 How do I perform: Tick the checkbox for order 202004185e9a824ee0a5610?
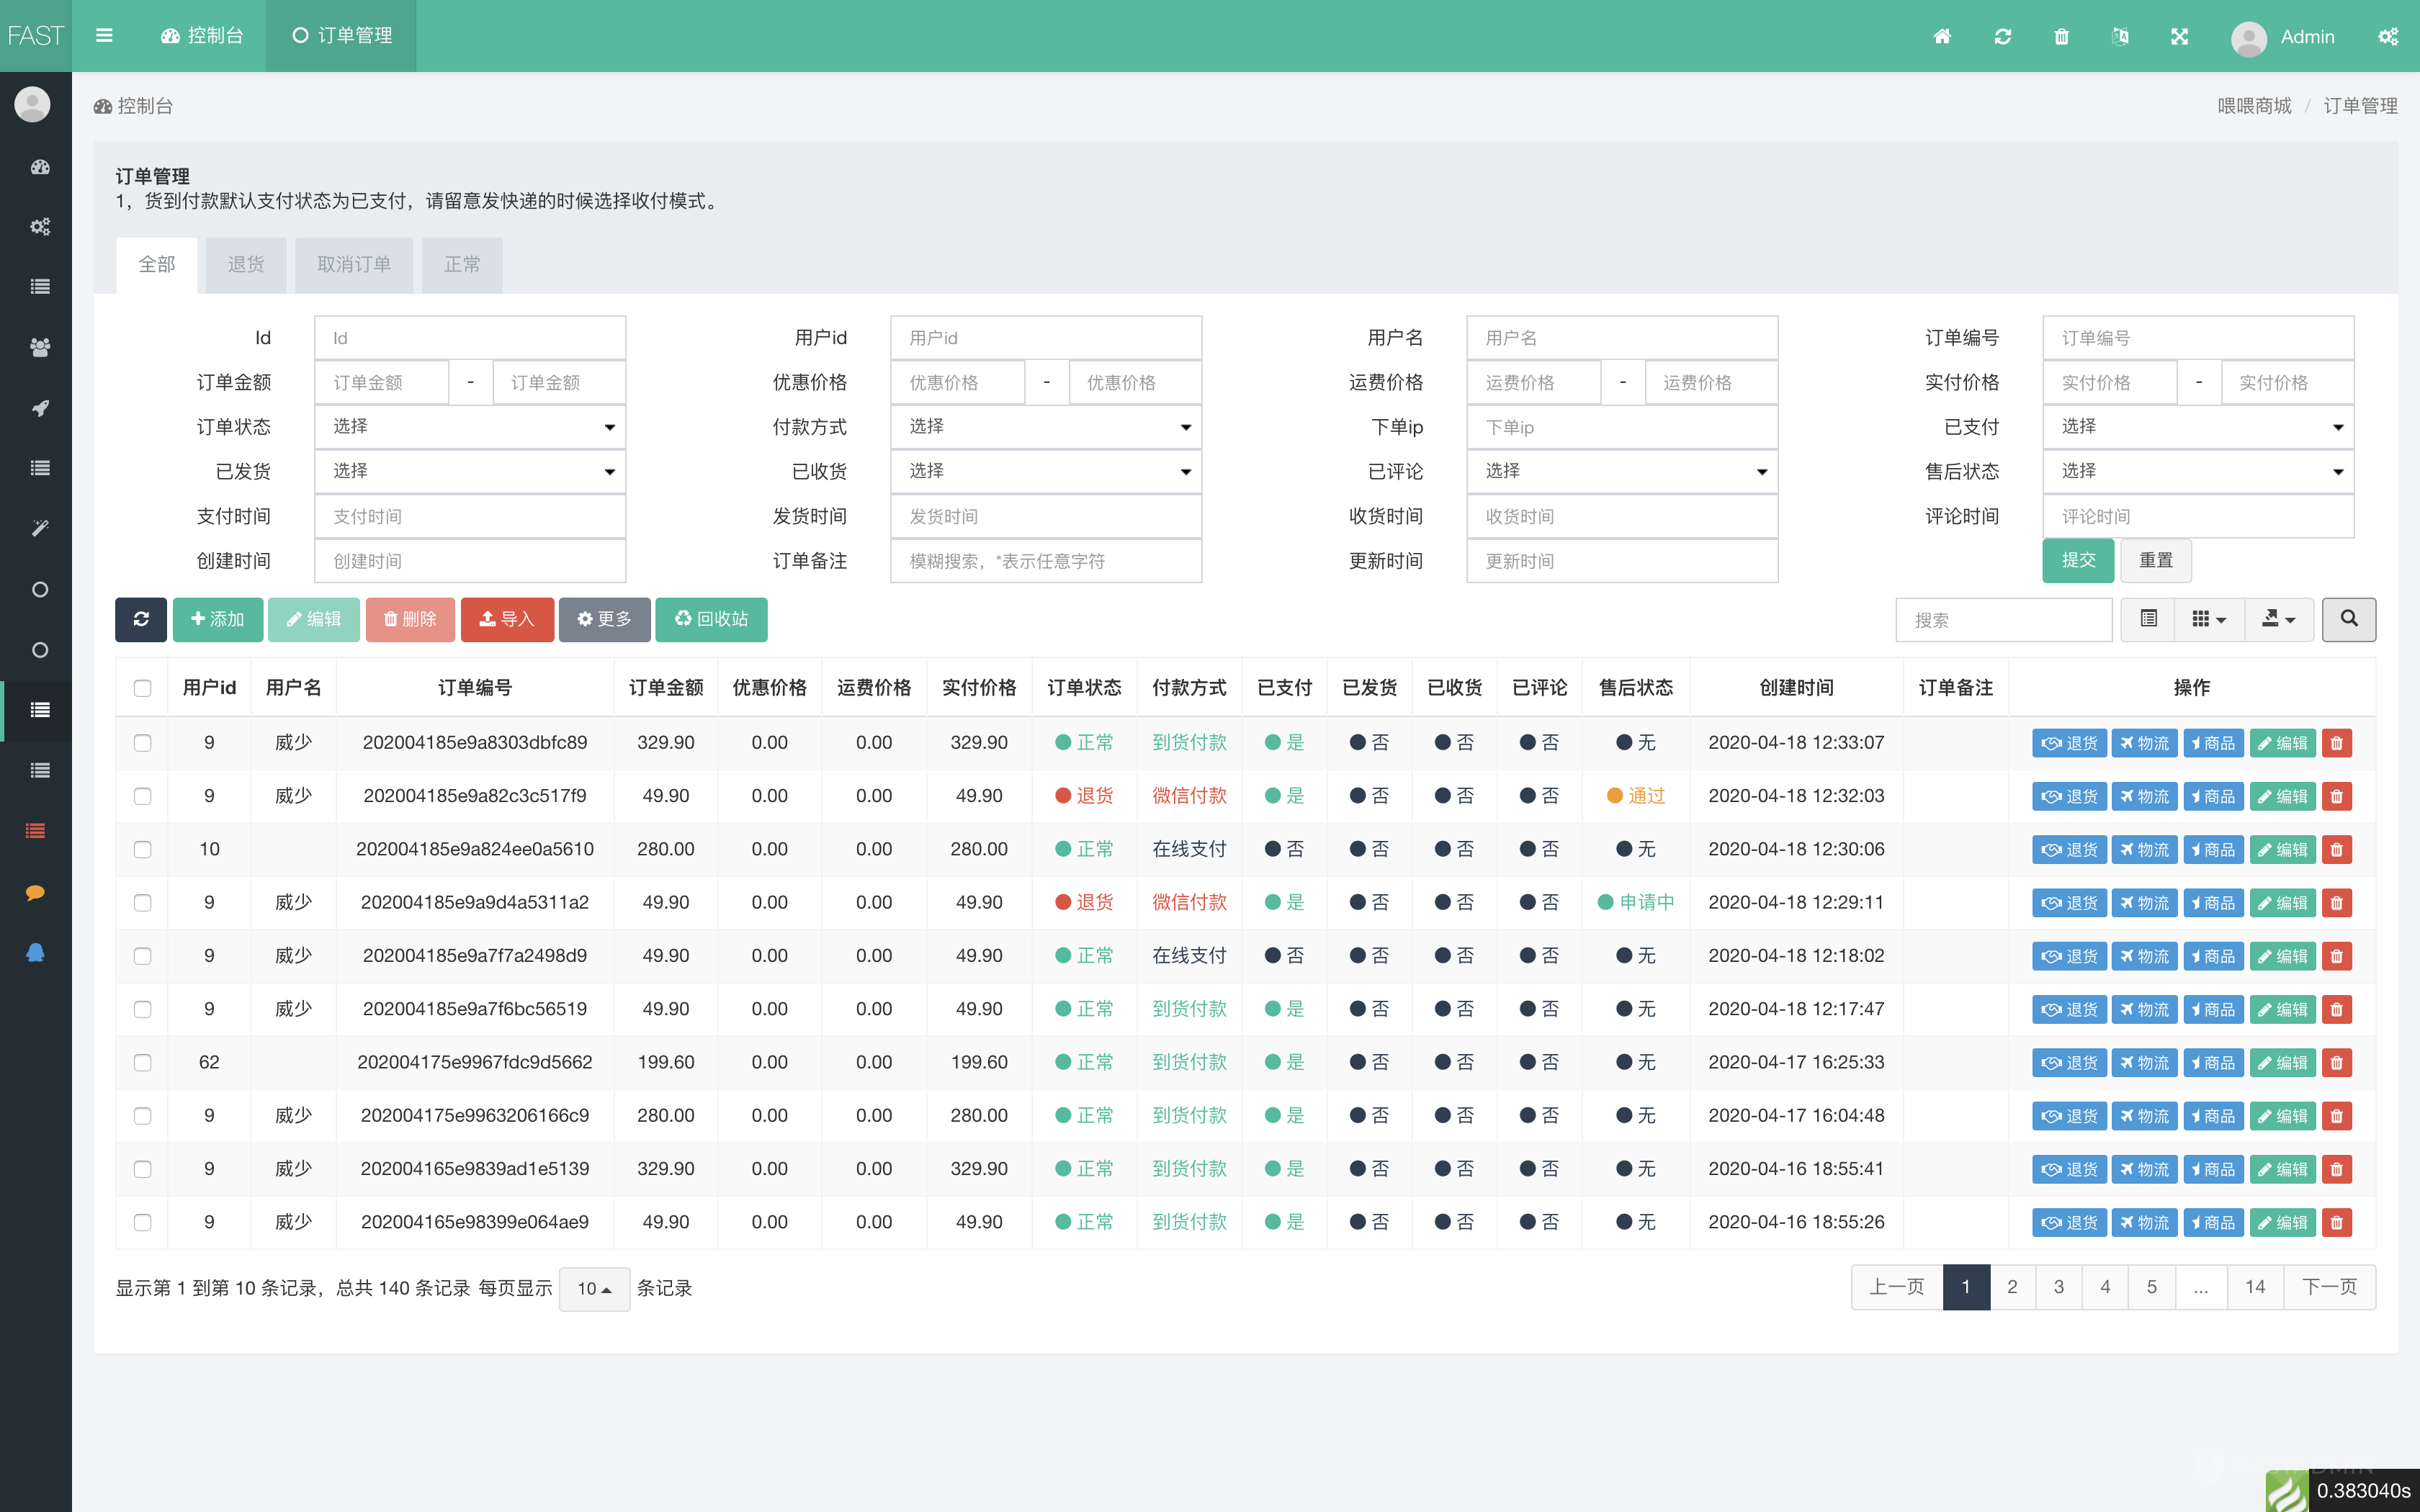(142, 849)
